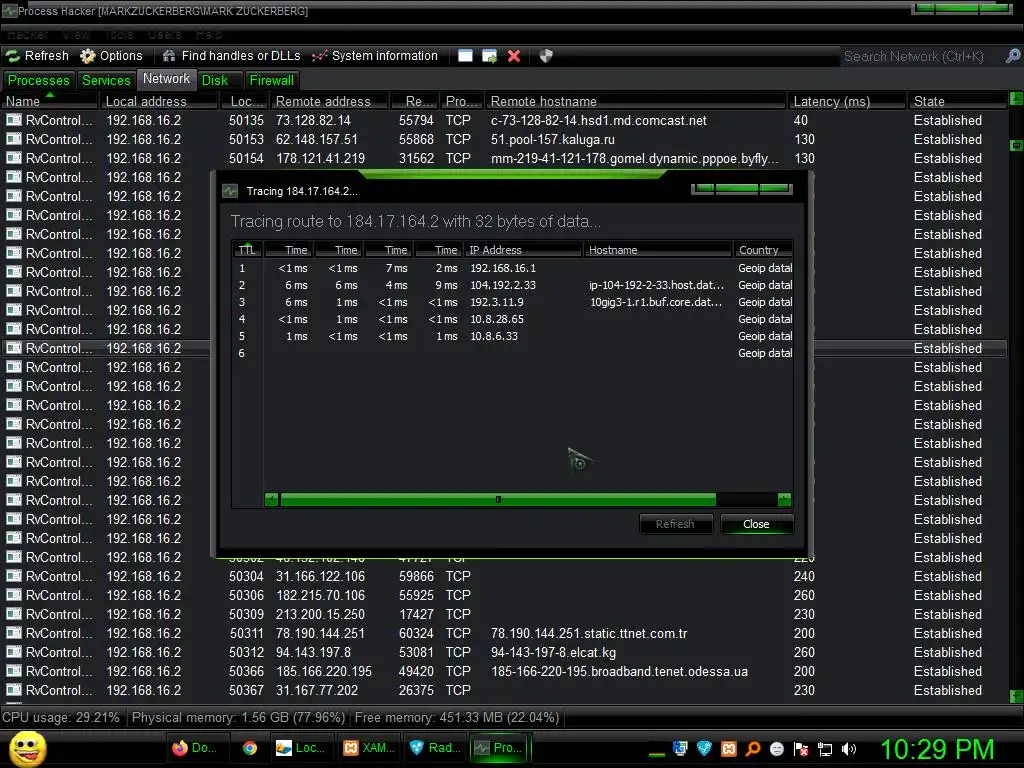The image size is (1024, 768).
Task: Select hop 5 row 10.8.6.33
Action: 513,336
